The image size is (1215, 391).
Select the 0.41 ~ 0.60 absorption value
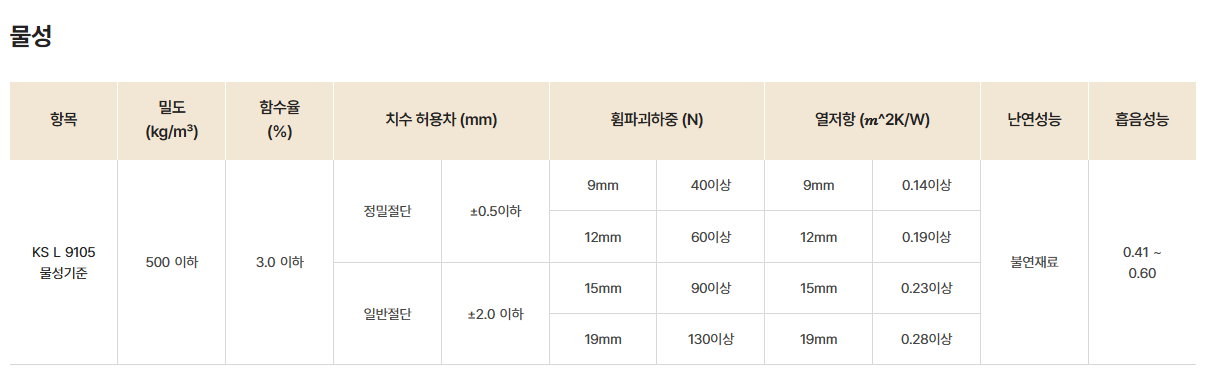1142,262
